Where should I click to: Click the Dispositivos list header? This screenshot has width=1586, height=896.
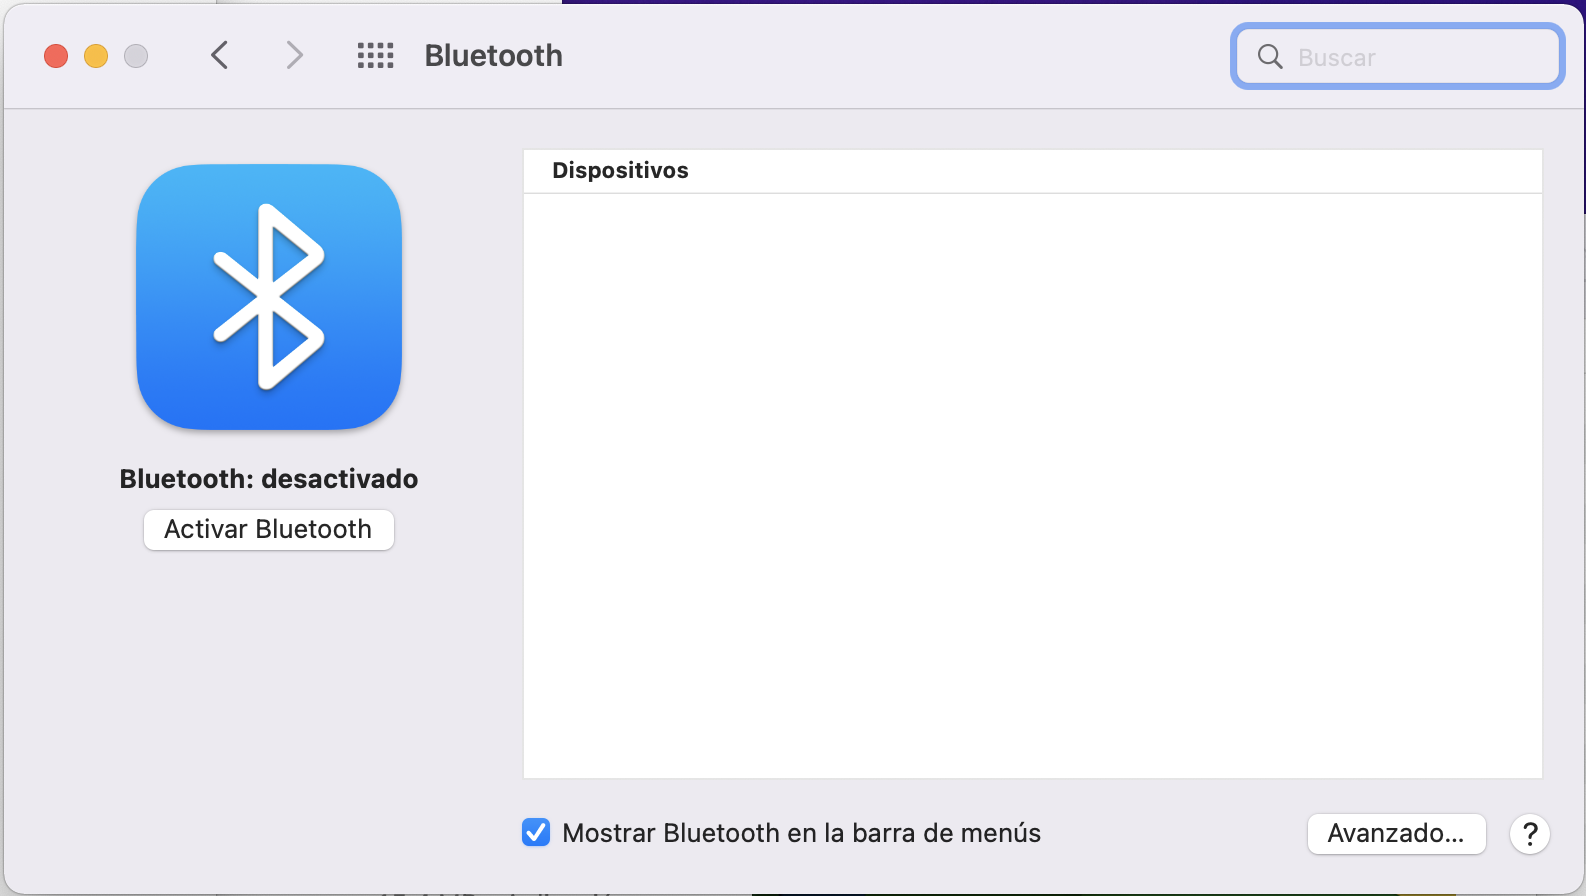[x=1032, y=171]
